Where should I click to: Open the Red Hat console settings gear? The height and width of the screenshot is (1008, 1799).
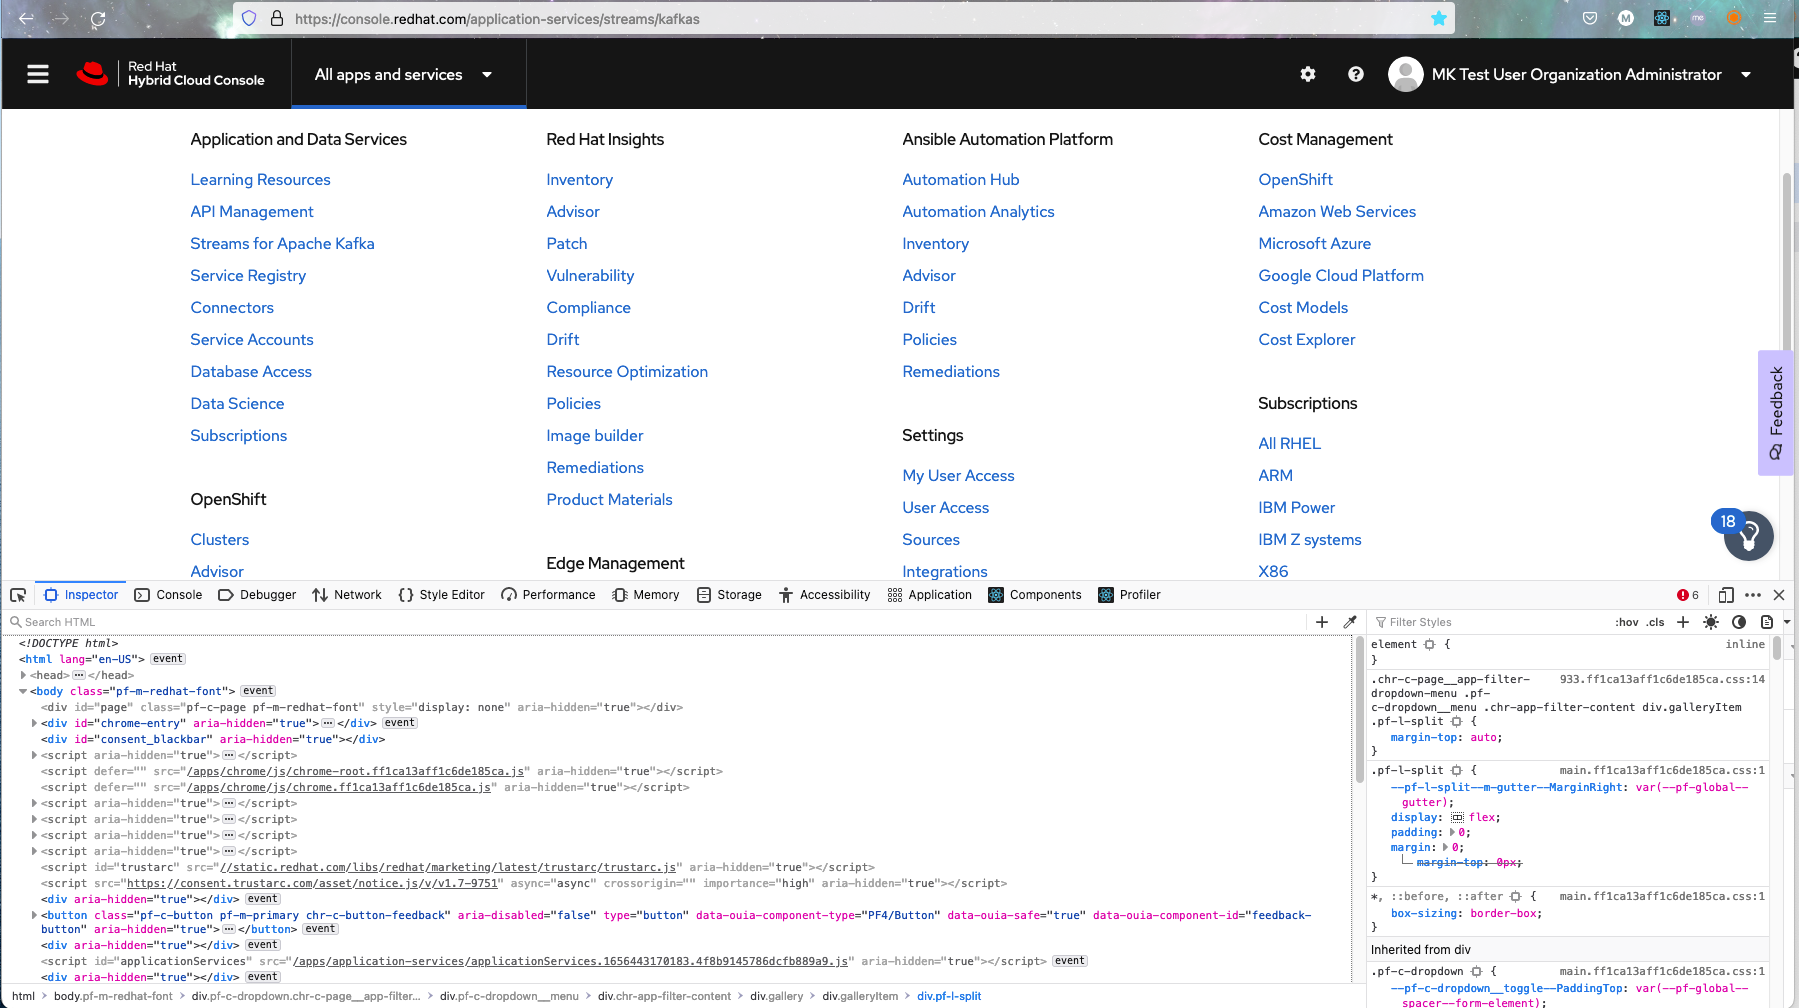point(1307,74)
